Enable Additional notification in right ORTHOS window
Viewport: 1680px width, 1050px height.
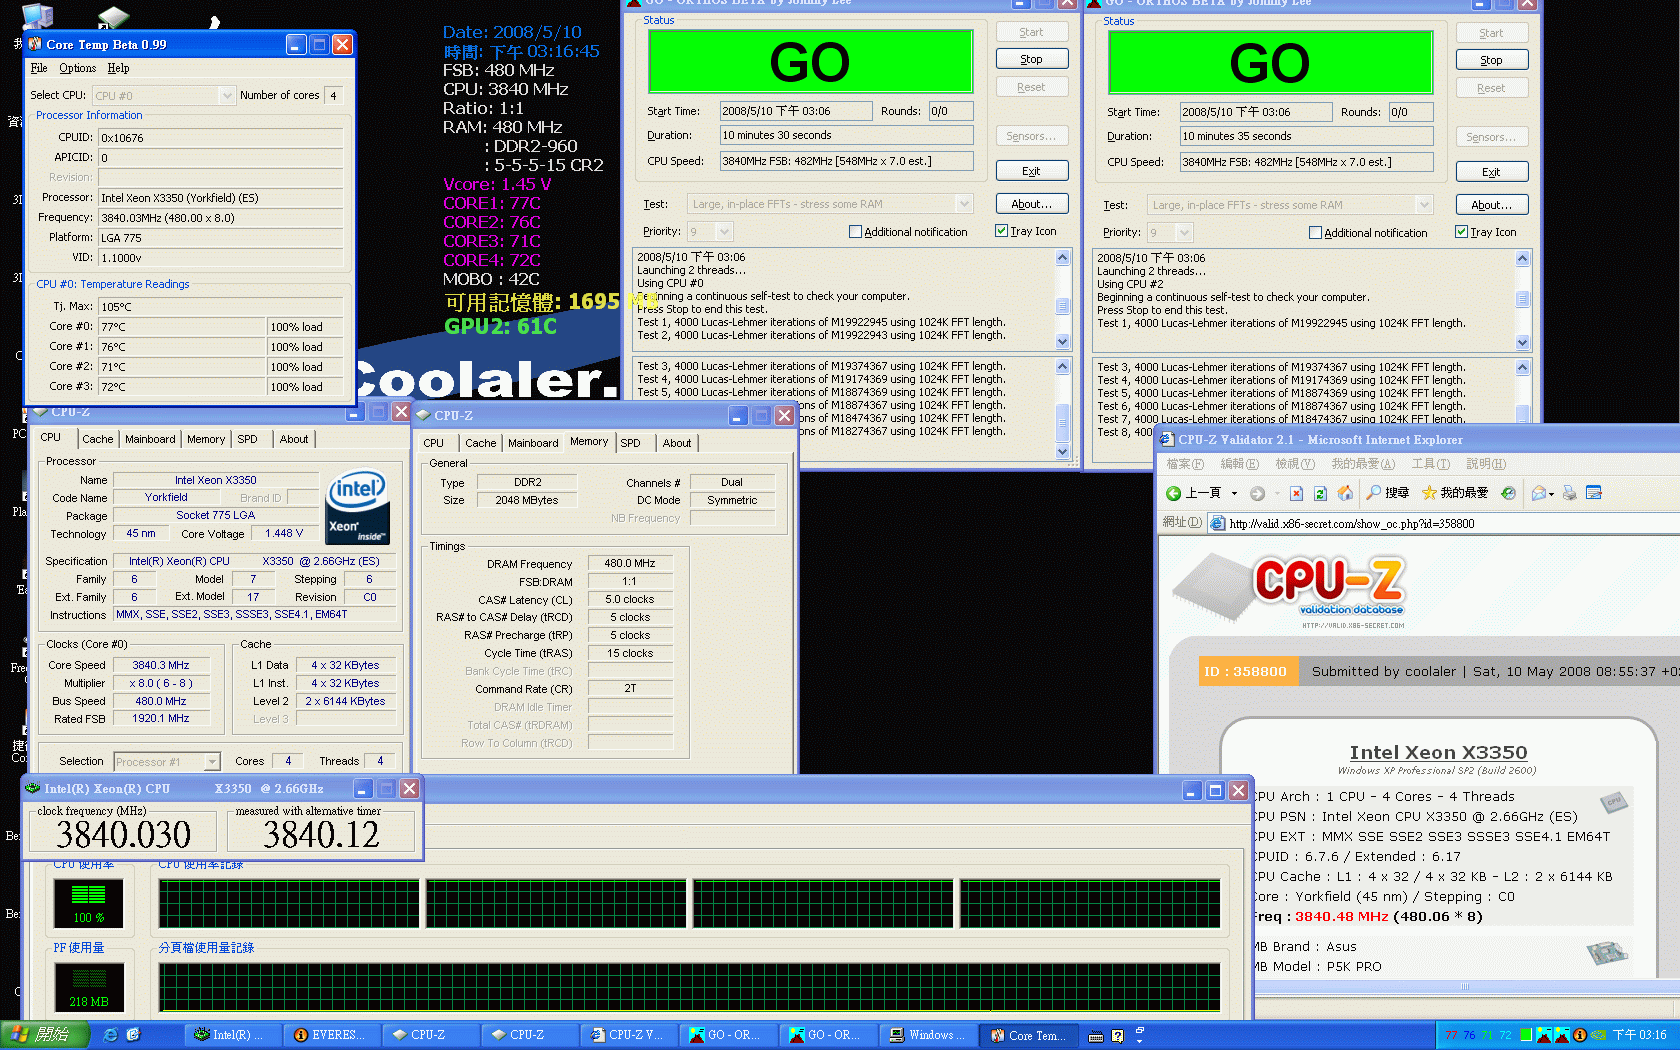coord(1315,233)
